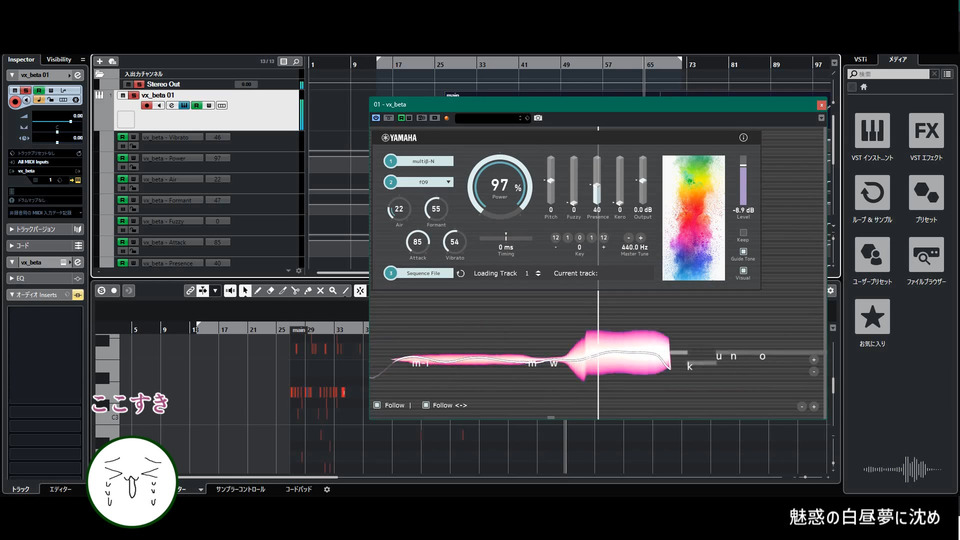The width and height of the screenshot is (960, 540).
Task: Select the Erase tool in key editor
Action: pyautogui.click(x=270, y=291)
